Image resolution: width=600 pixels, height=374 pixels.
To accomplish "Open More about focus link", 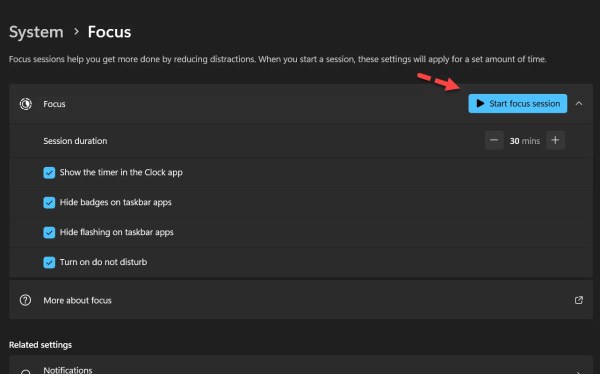I will [301, 300].
